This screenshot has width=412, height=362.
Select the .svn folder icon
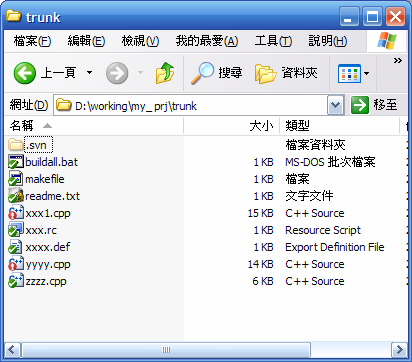click(15, 145)
